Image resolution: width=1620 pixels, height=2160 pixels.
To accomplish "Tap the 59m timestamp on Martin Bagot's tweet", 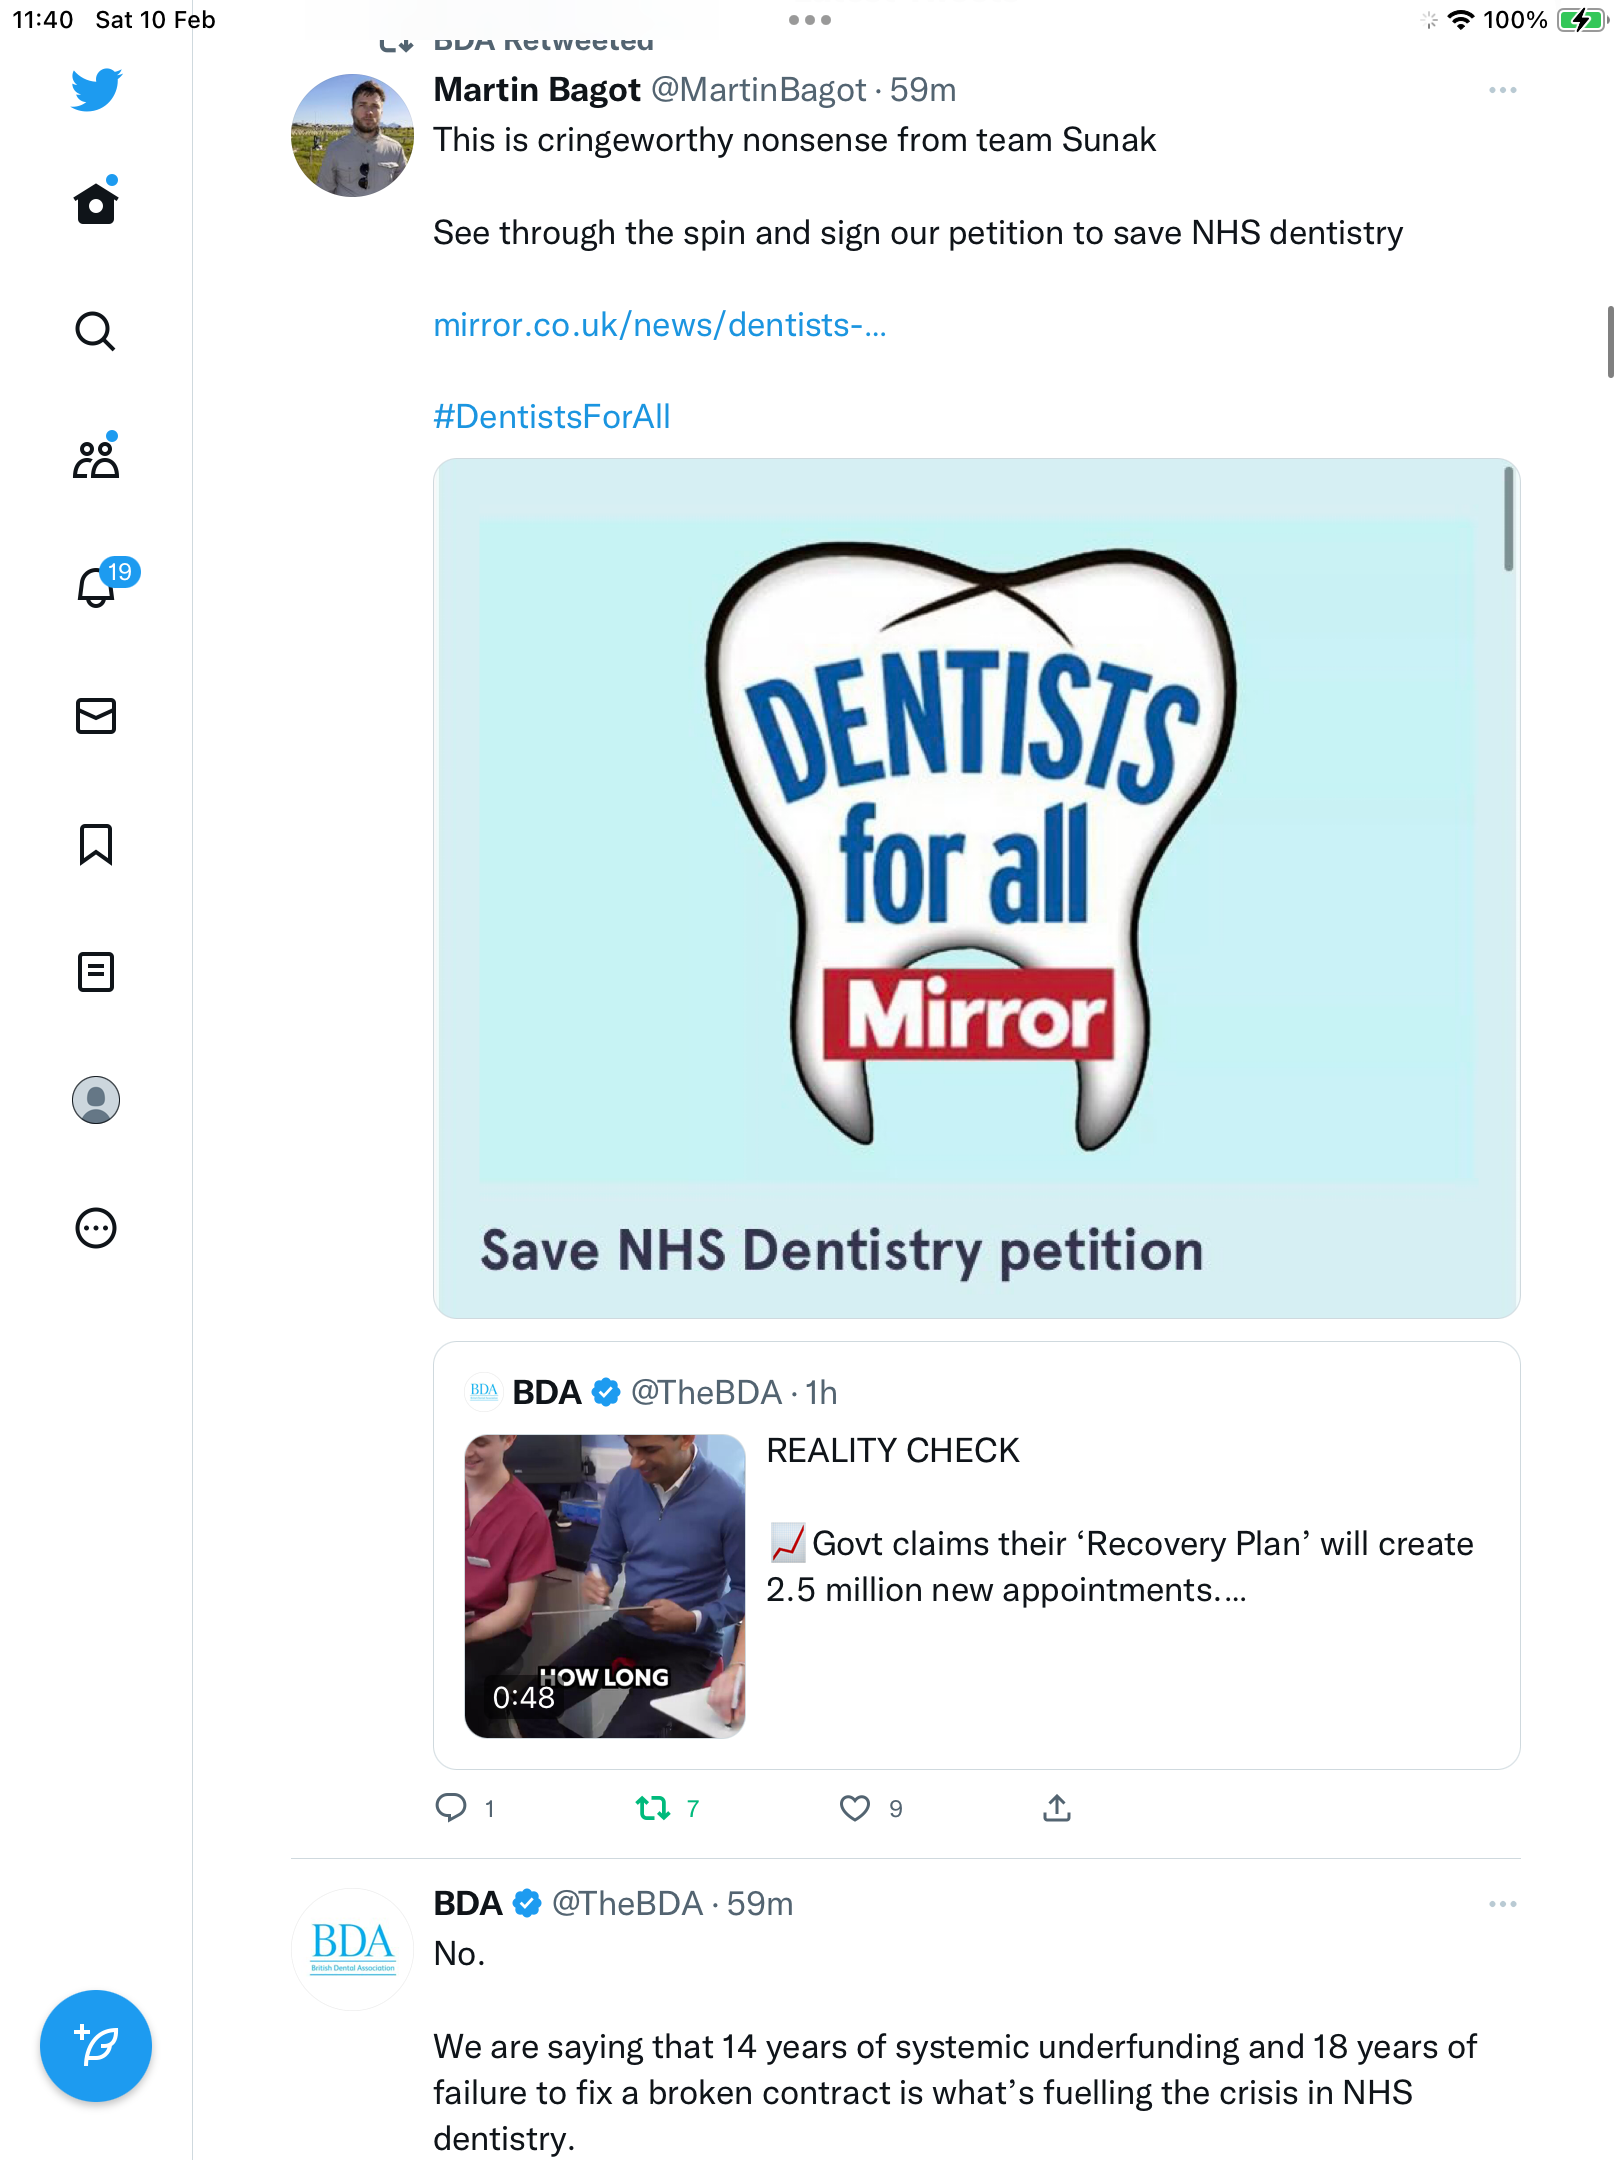I will tap(923, 90).
